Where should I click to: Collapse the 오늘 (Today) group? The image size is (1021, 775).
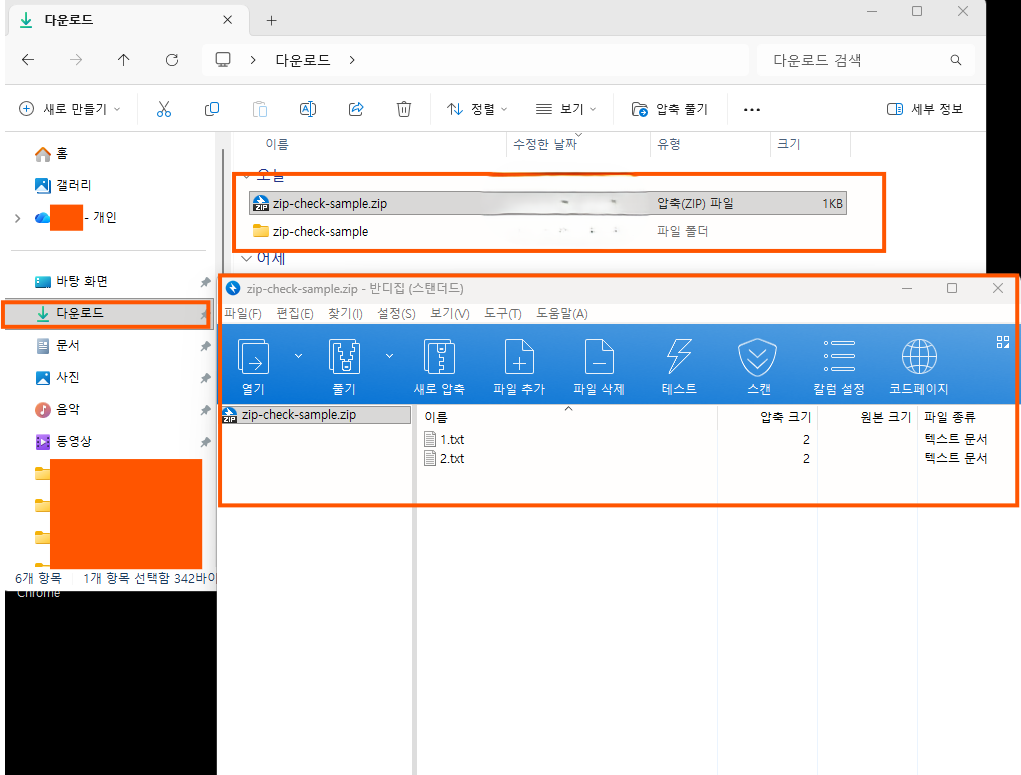click(x=247, y=176)
